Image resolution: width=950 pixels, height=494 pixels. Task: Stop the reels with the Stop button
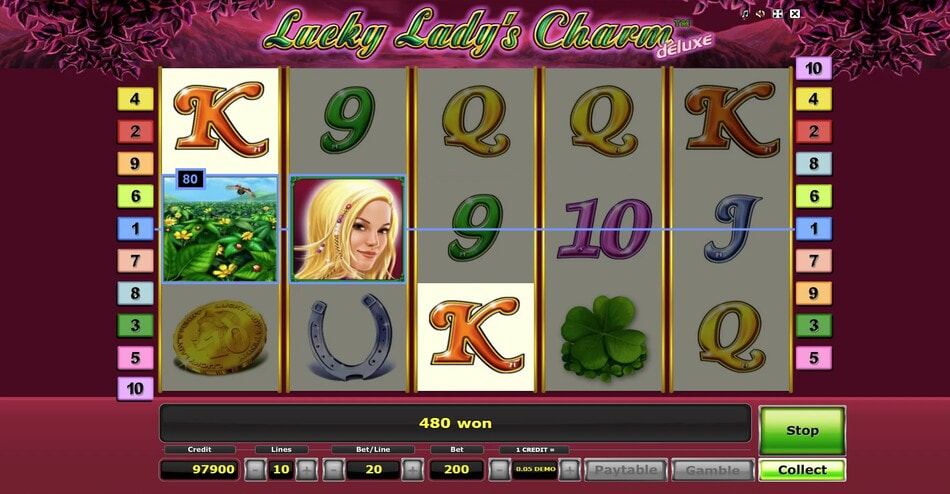click(x=802, y=430)
